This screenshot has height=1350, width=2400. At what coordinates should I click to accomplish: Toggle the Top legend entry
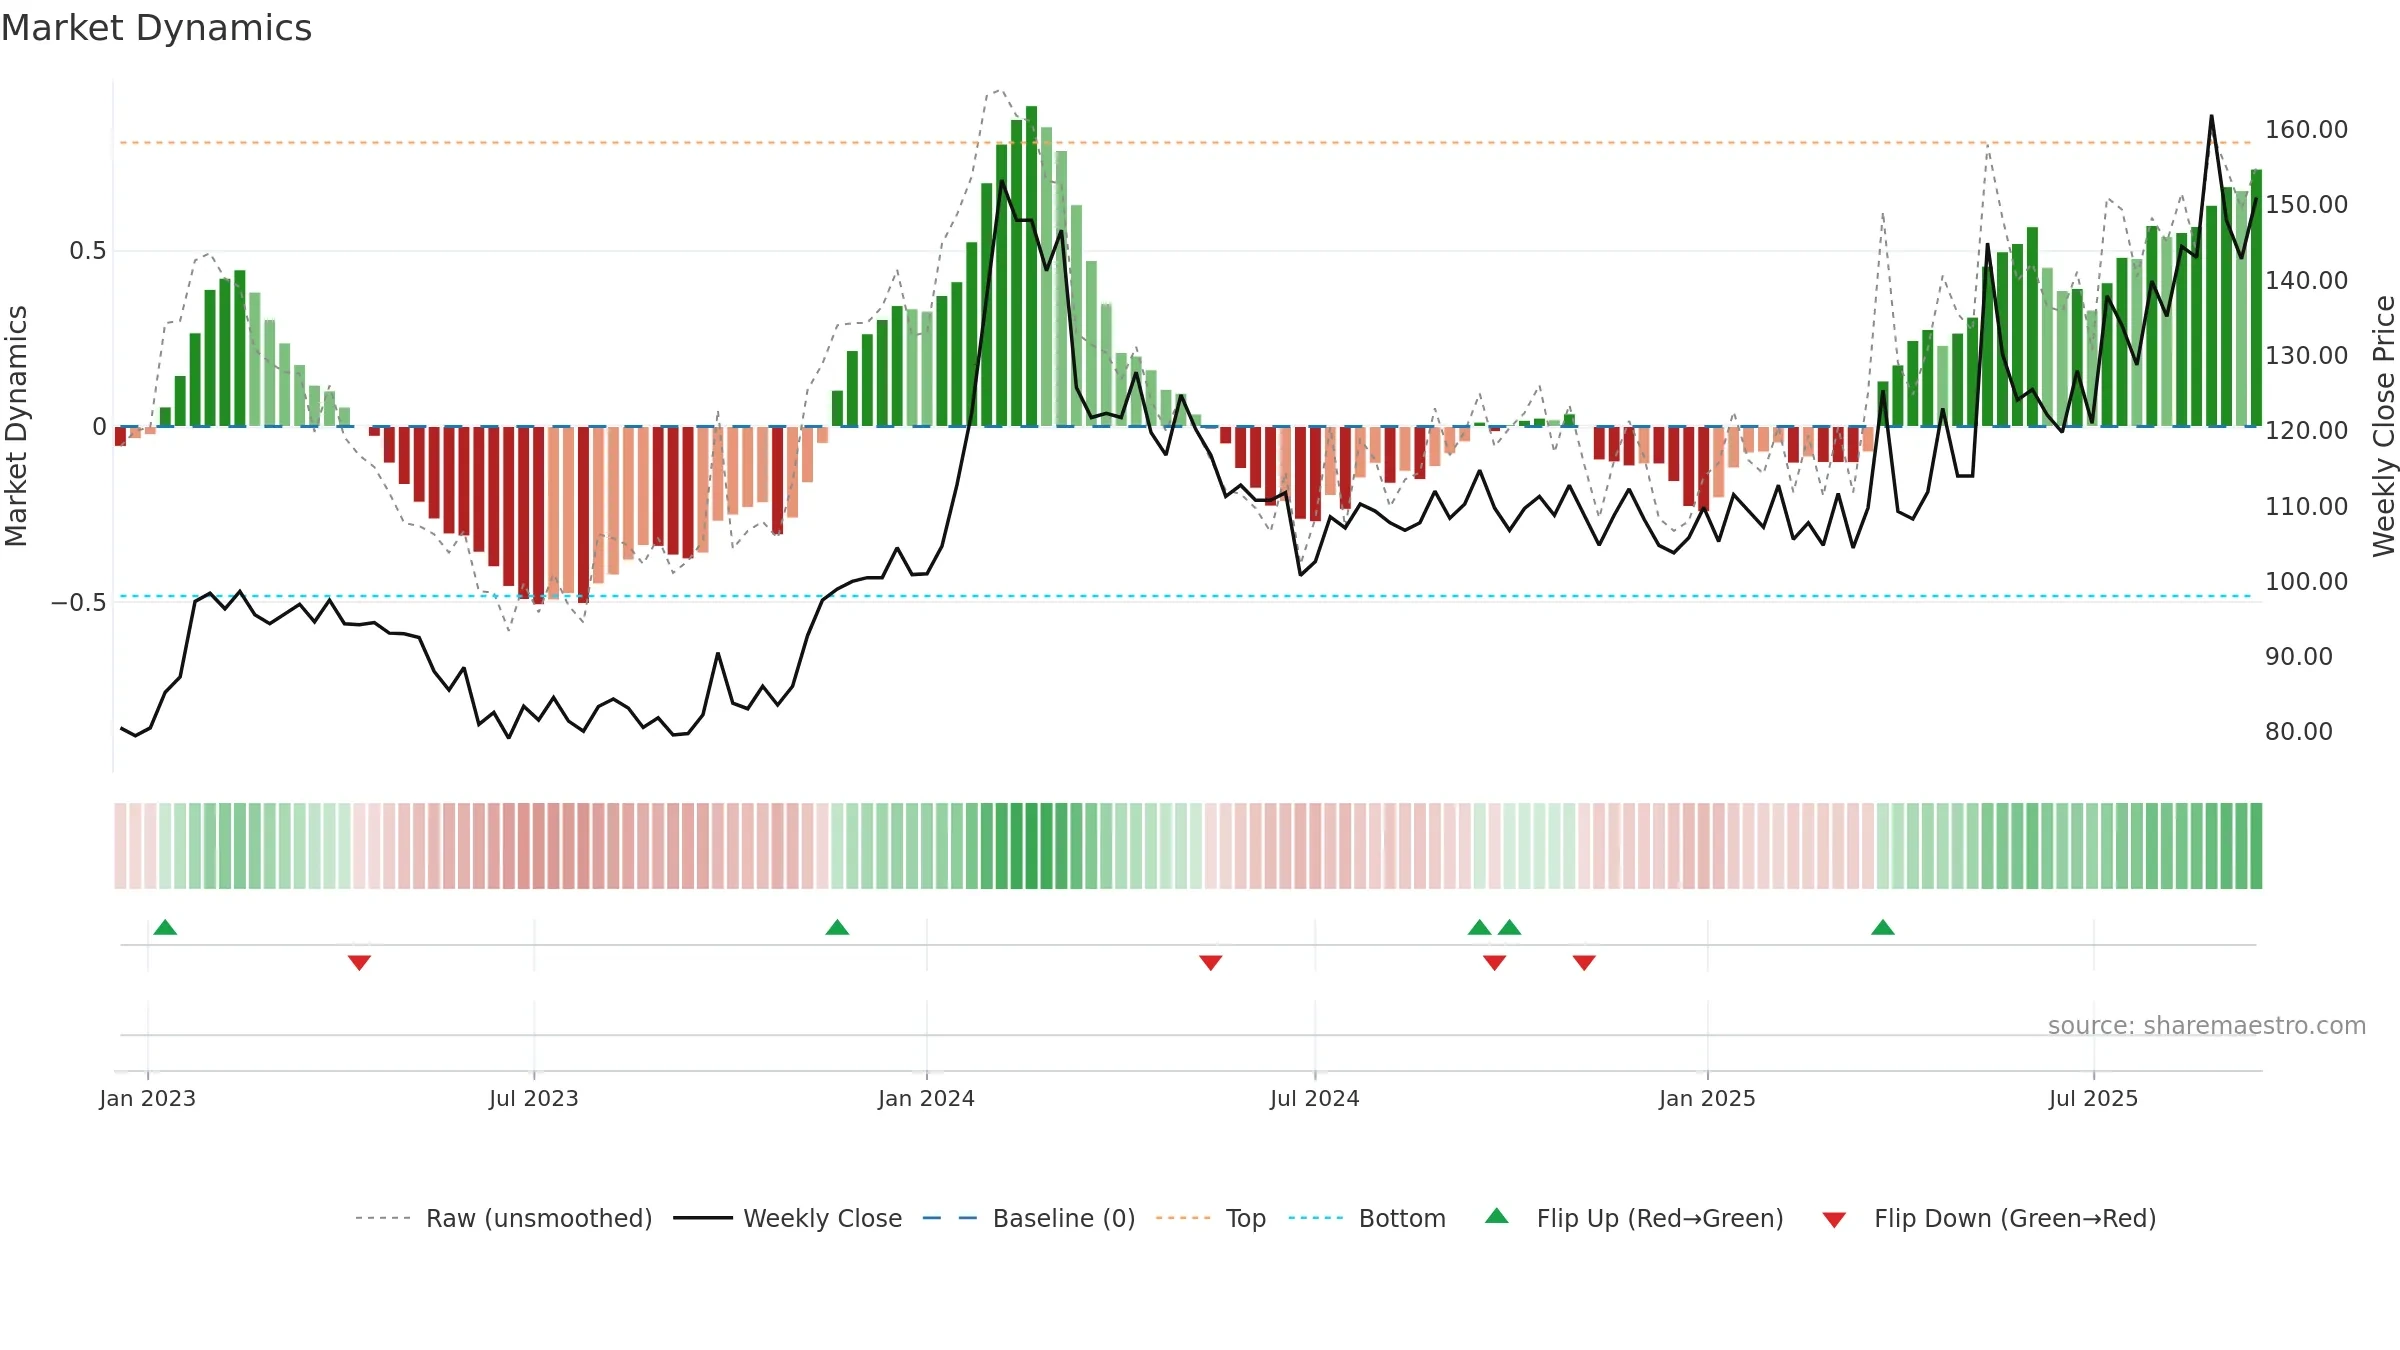1211,1218
